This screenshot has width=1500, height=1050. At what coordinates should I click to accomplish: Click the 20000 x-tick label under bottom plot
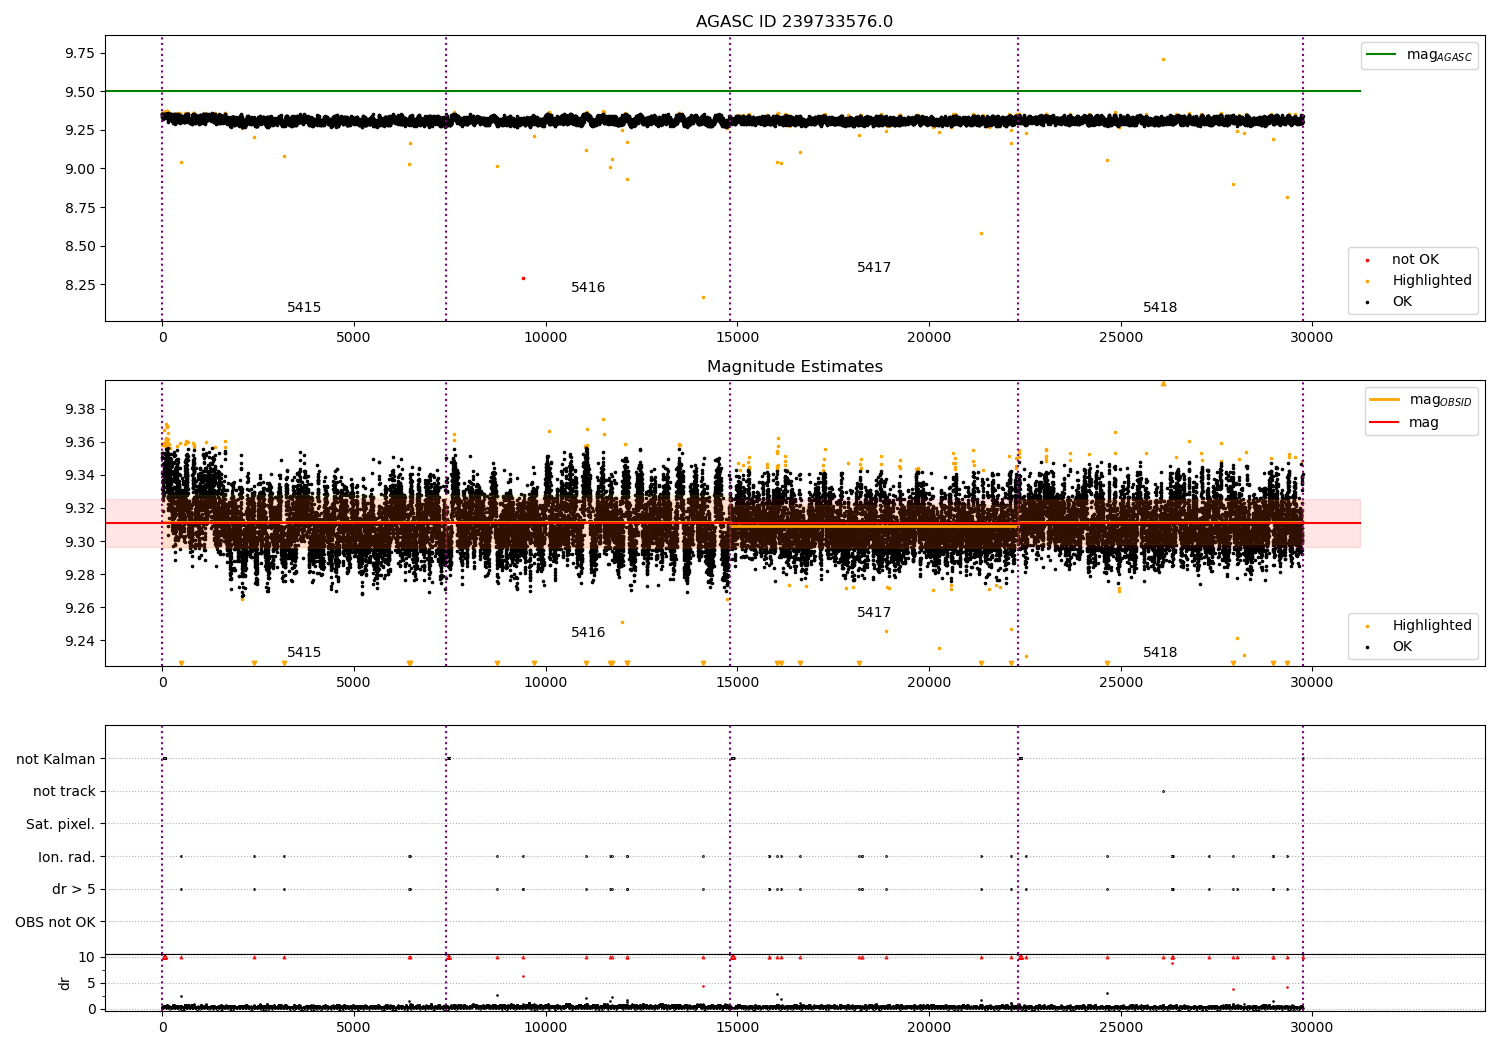[929, 1028]
